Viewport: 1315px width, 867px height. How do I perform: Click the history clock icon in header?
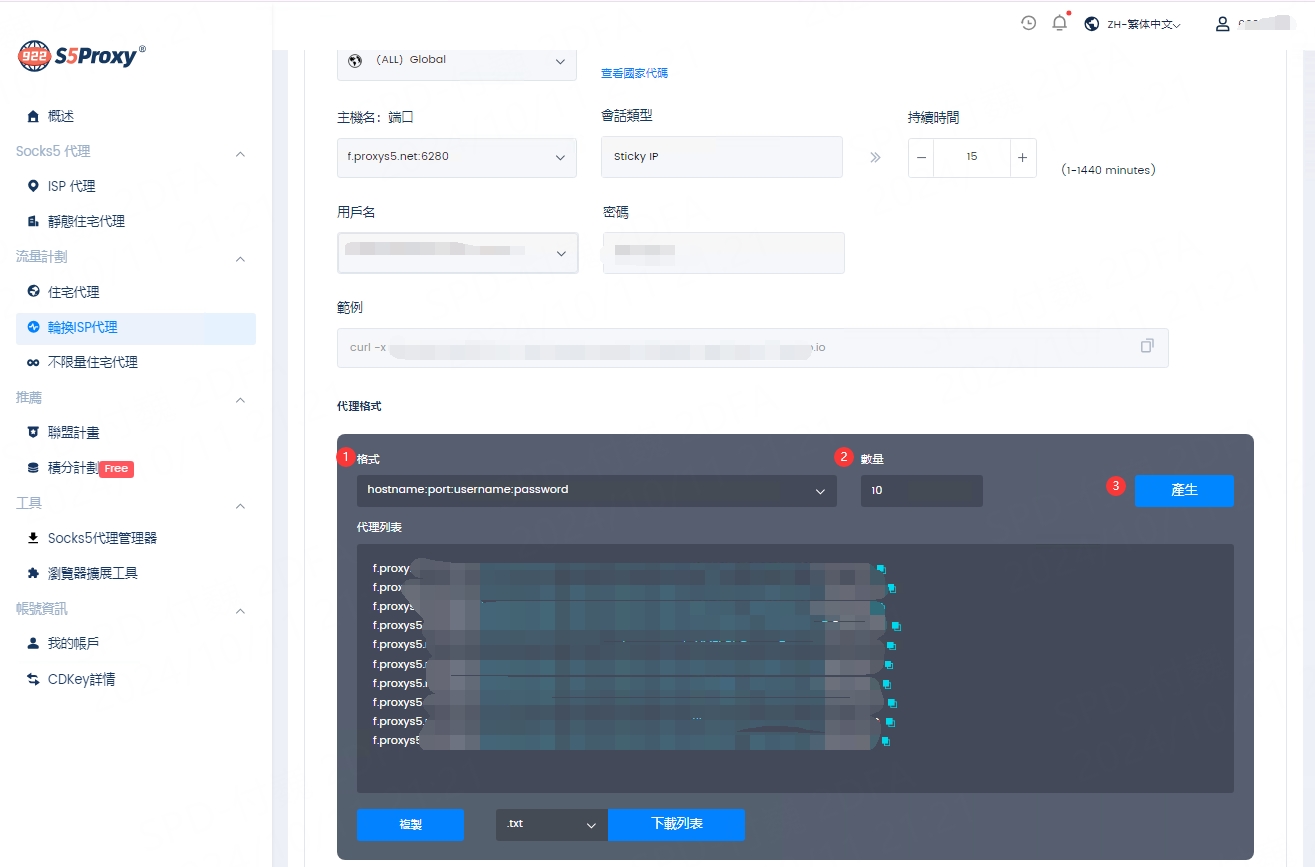[1028, 23]
